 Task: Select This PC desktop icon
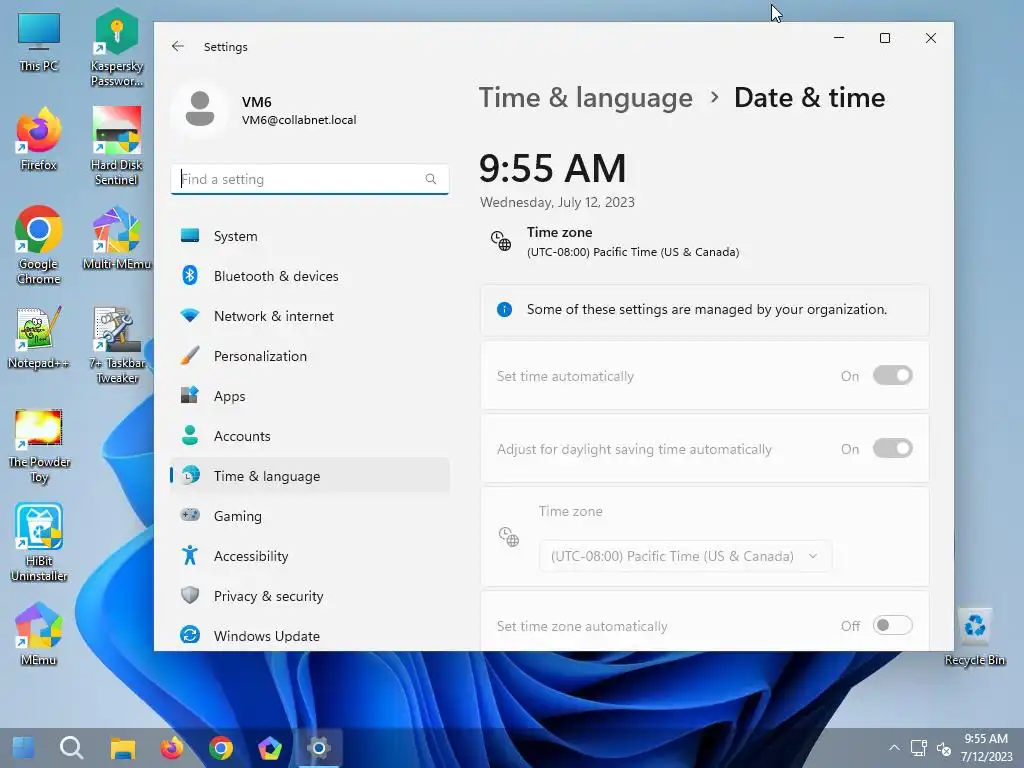click(x=39, y=42)
